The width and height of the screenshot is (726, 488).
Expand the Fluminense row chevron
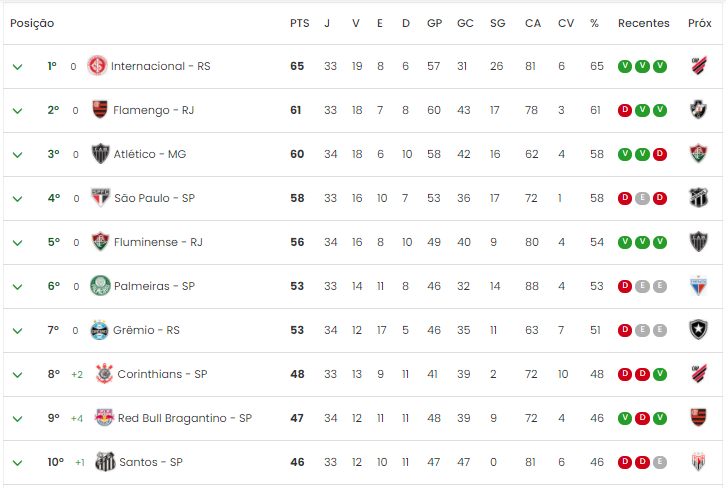[18, 243]
